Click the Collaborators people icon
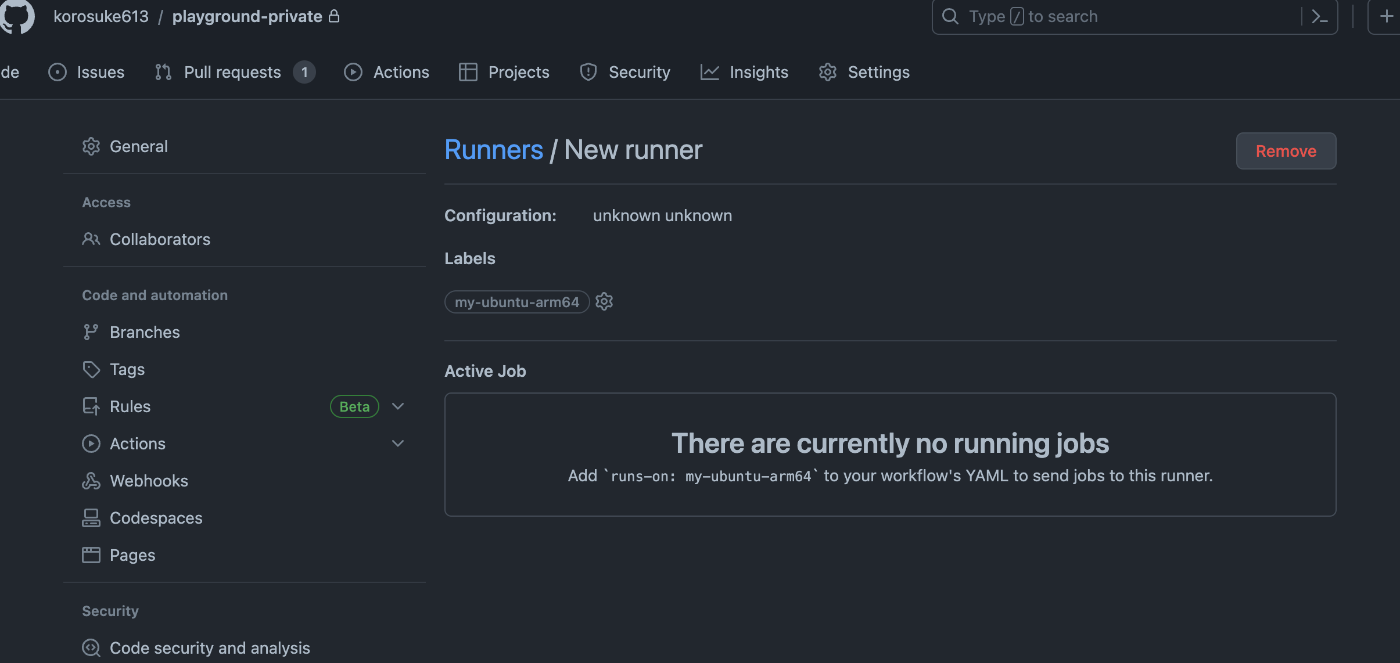Viewport: 1400px width, 663px height. [x=91, y=239]
